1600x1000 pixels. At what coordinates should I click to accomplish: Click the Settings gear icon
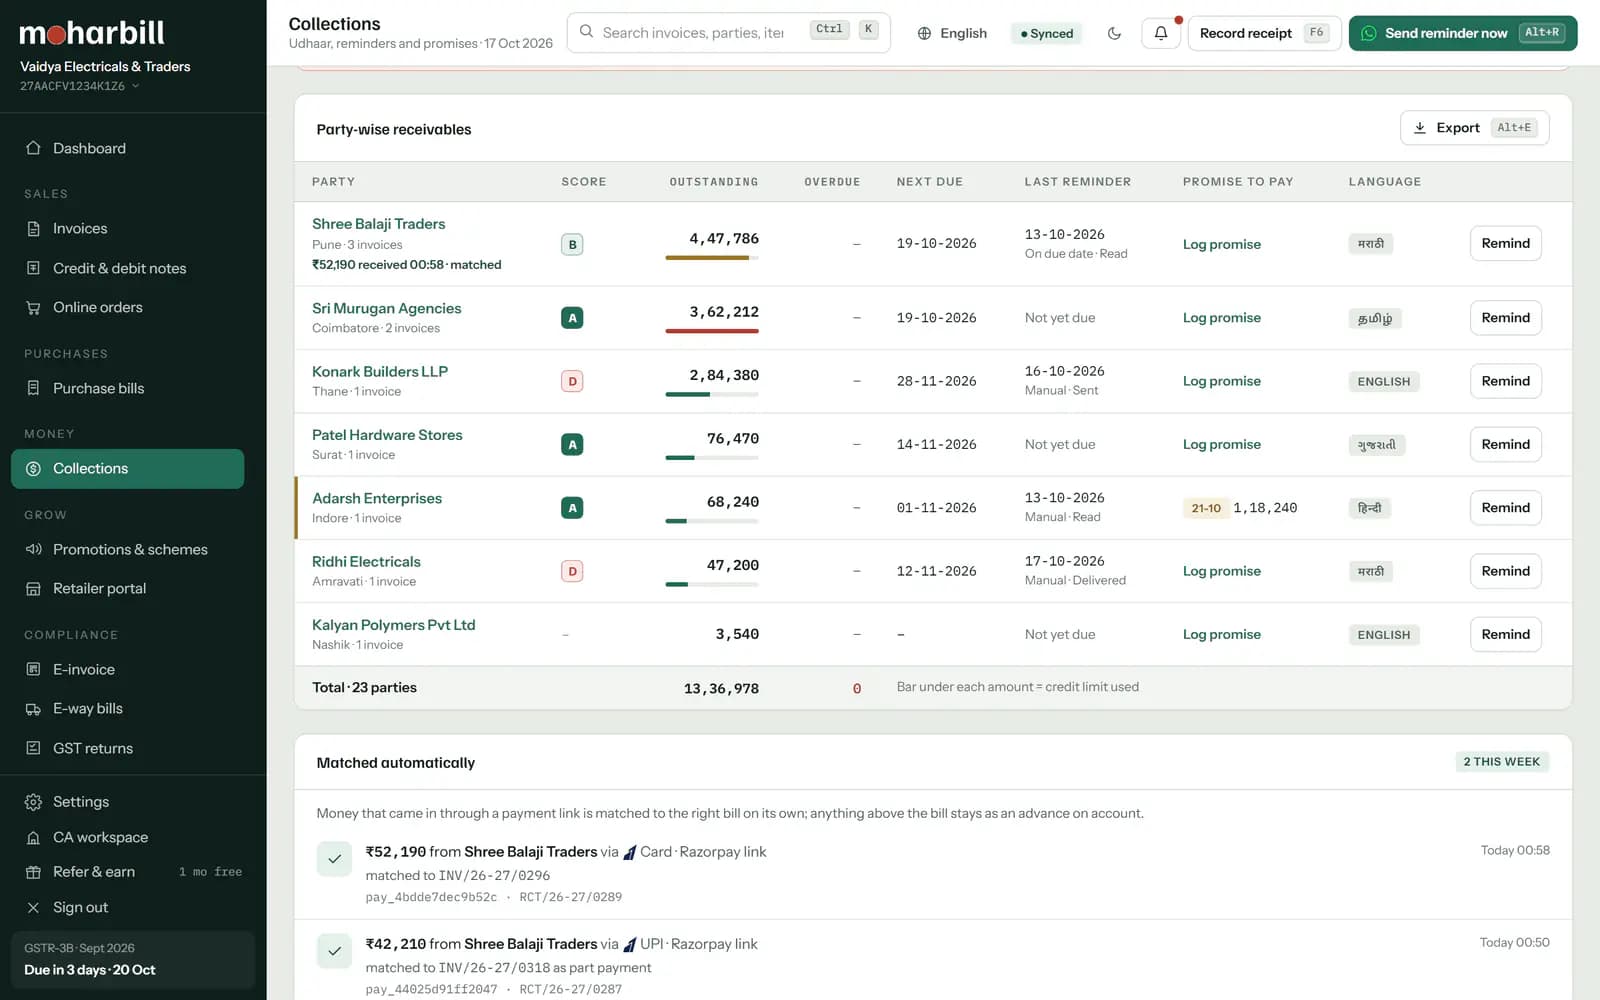(33, 802)
